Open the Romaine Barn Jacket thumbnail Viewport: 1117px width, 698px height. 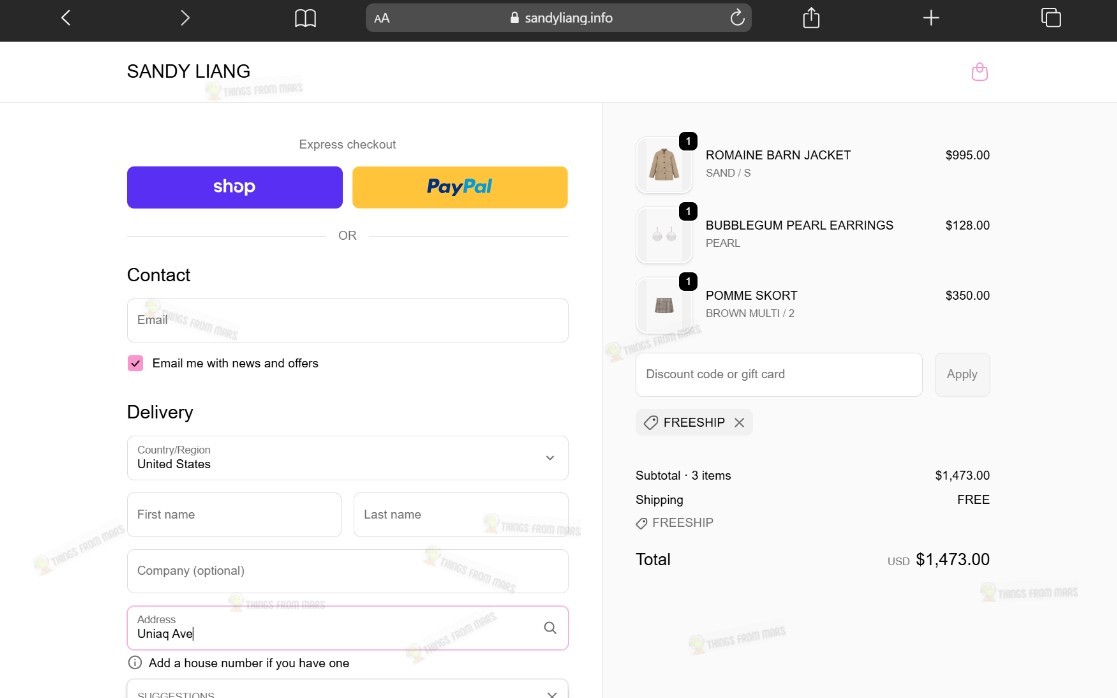[x=664, y=165]
